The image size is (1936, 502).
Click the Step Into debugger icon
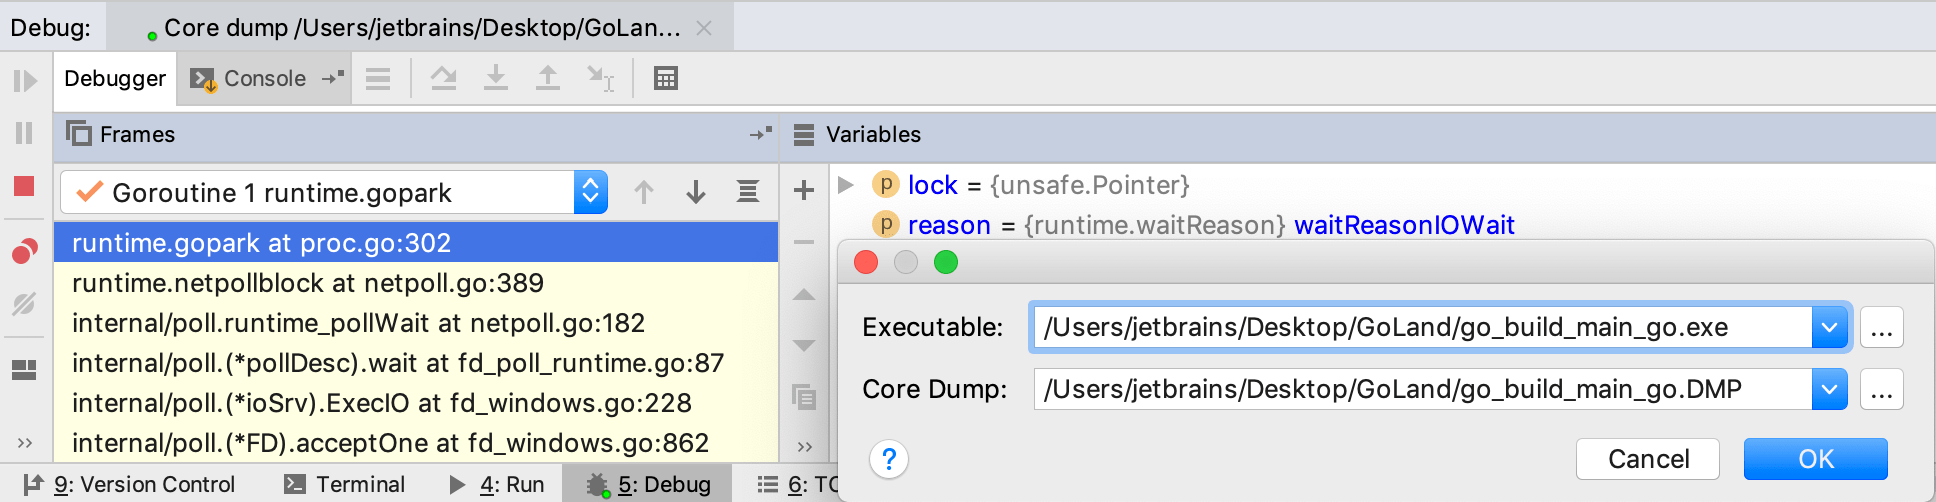coord(495,78)
